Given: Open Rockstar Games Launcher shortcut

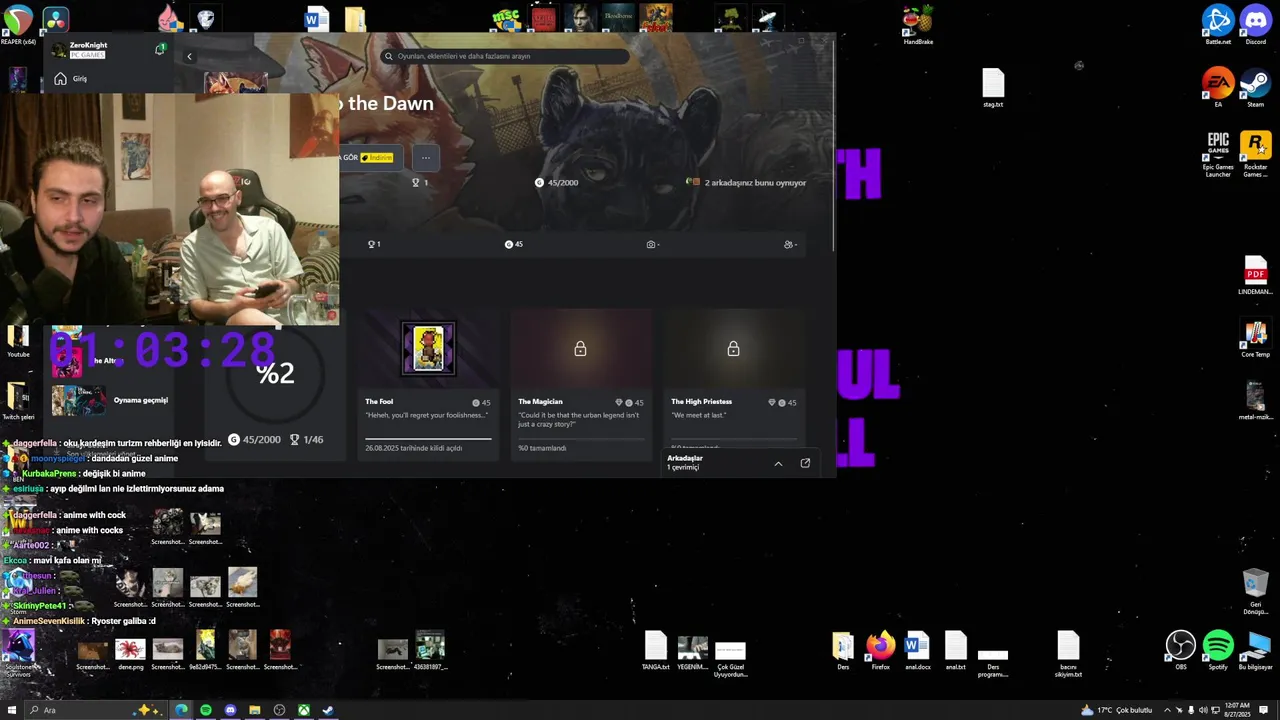Looking at the screenshot, I should (1256, 154).
